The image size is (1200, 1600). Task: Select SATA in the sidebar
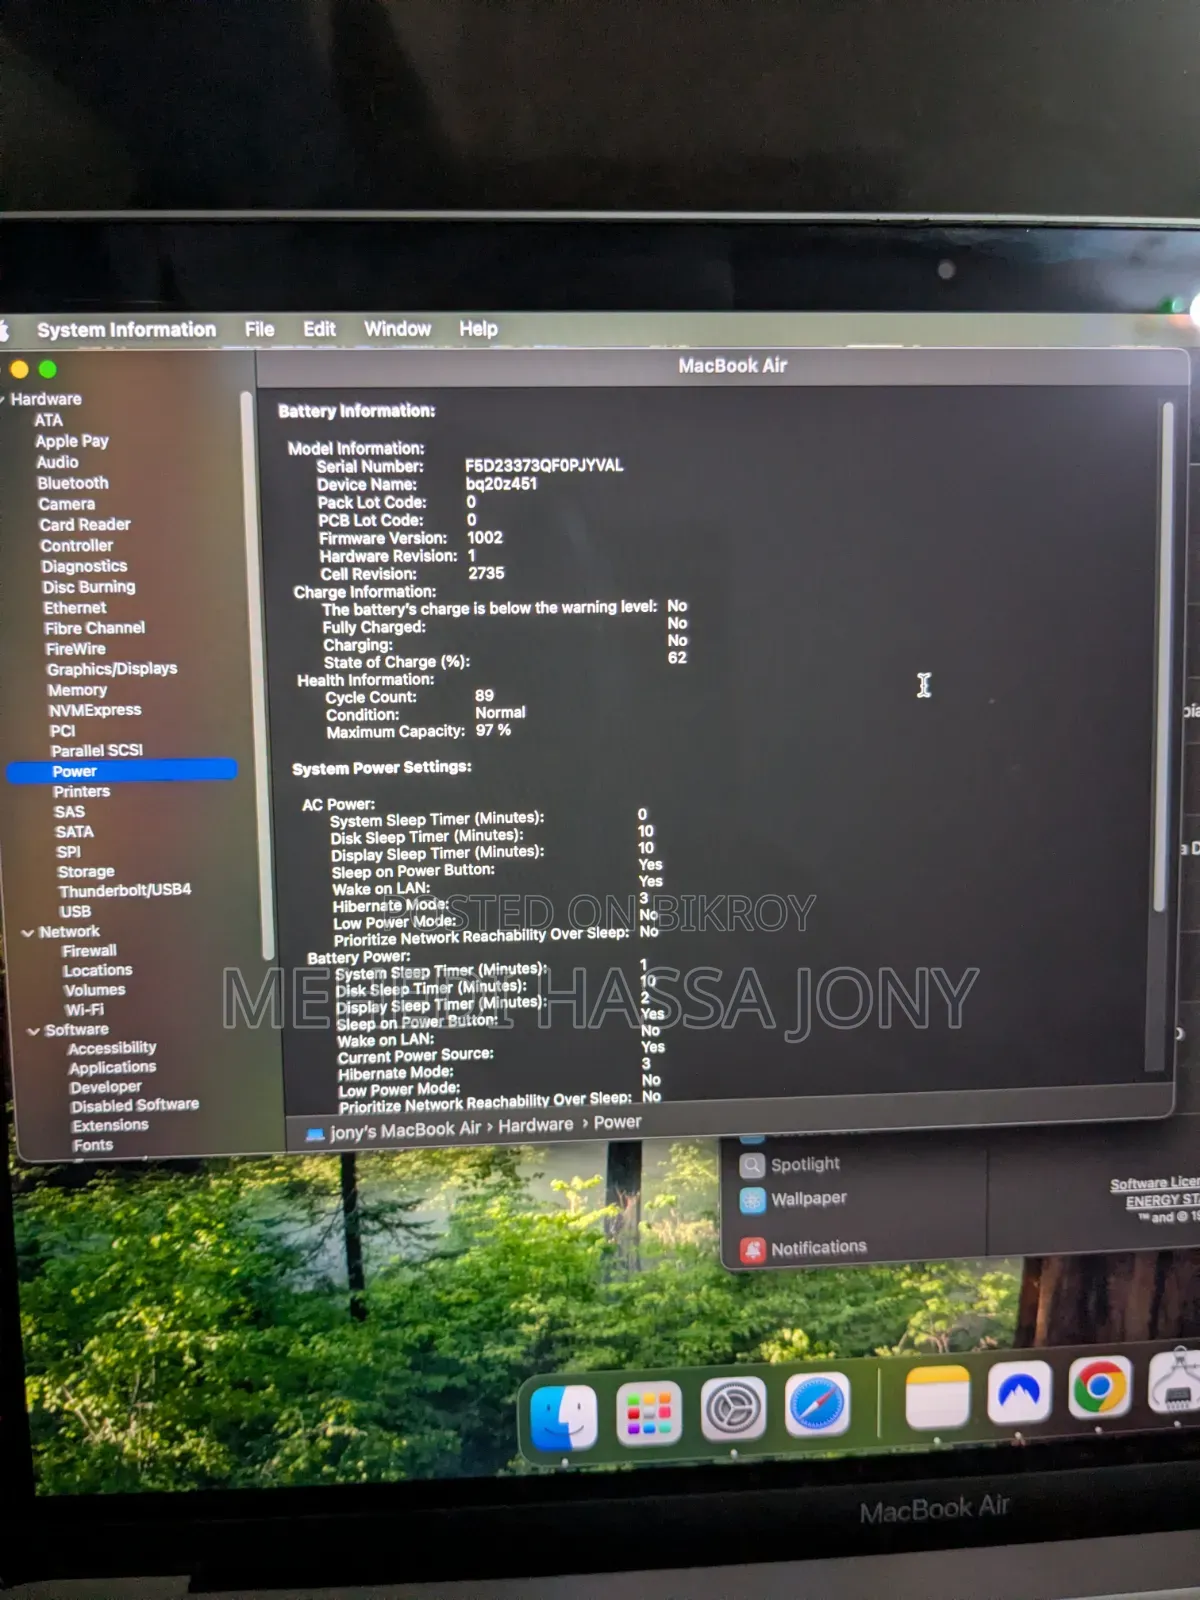click(75, 832)
